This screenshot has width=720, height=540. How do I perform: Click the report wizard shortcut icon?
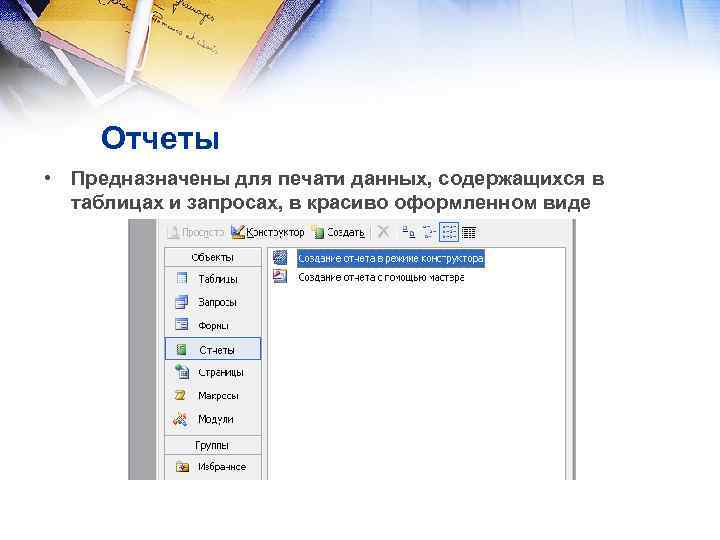280,276
